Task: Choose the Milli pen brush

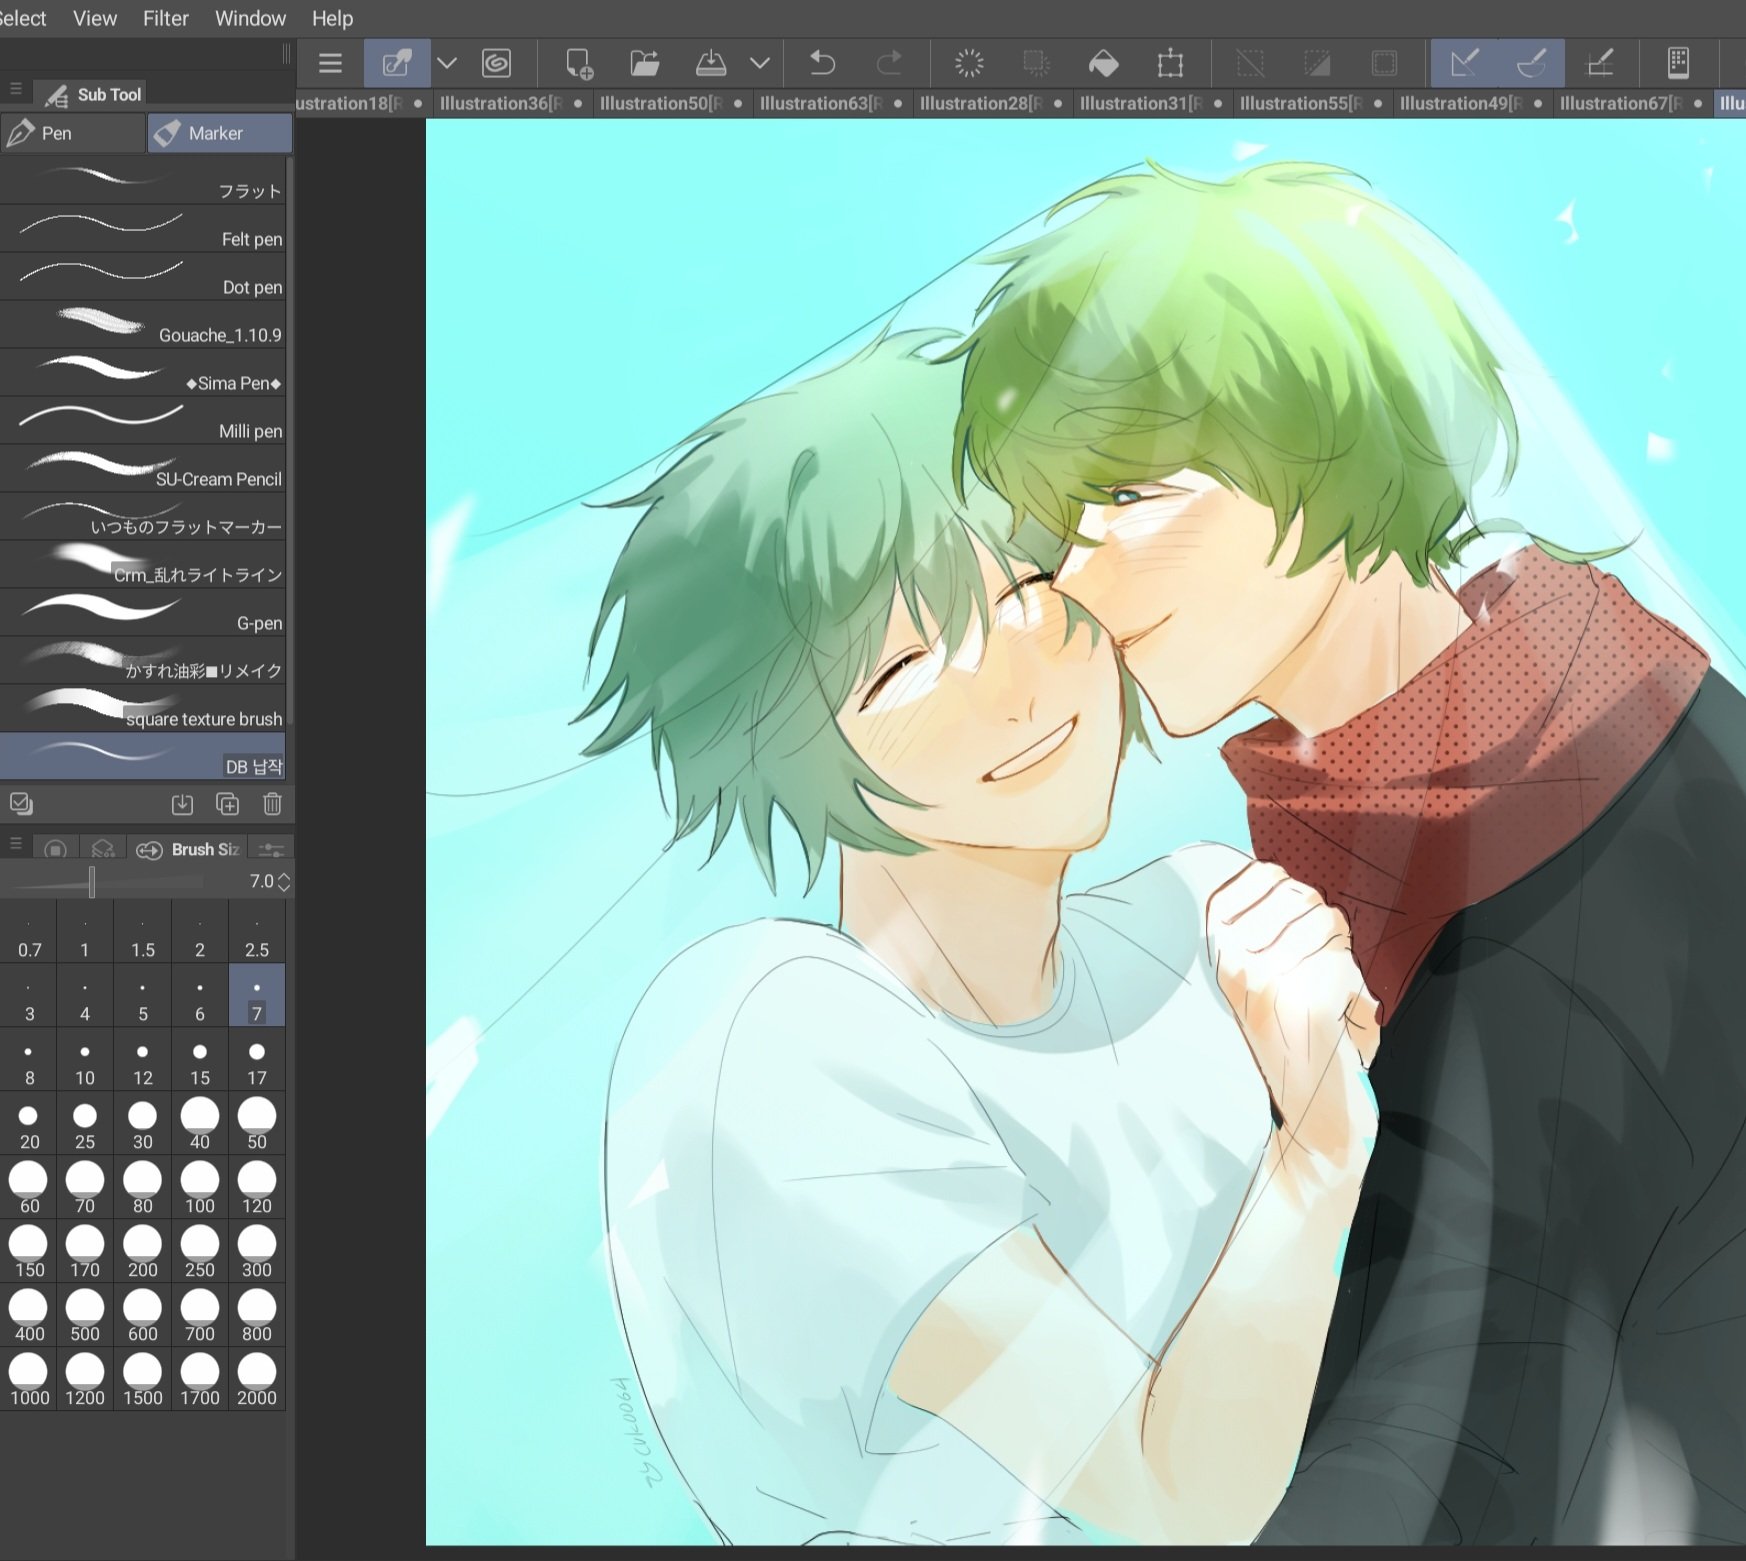Action: (143, 420)
